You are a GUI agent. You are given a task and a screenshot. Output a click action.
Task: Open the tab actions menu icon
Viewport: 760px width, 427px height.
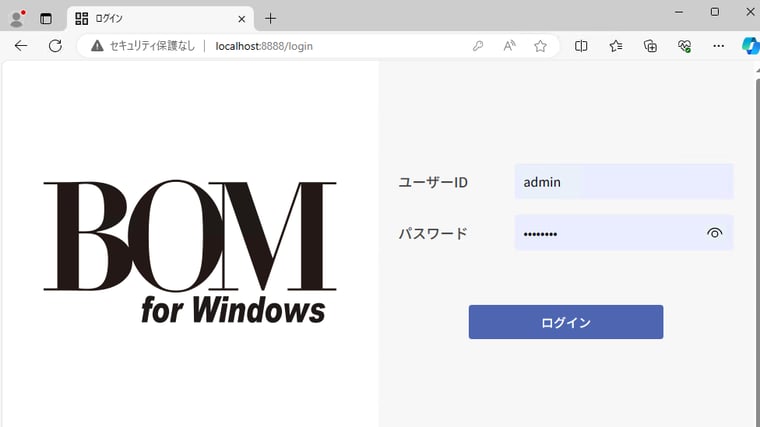click(46, 19)
